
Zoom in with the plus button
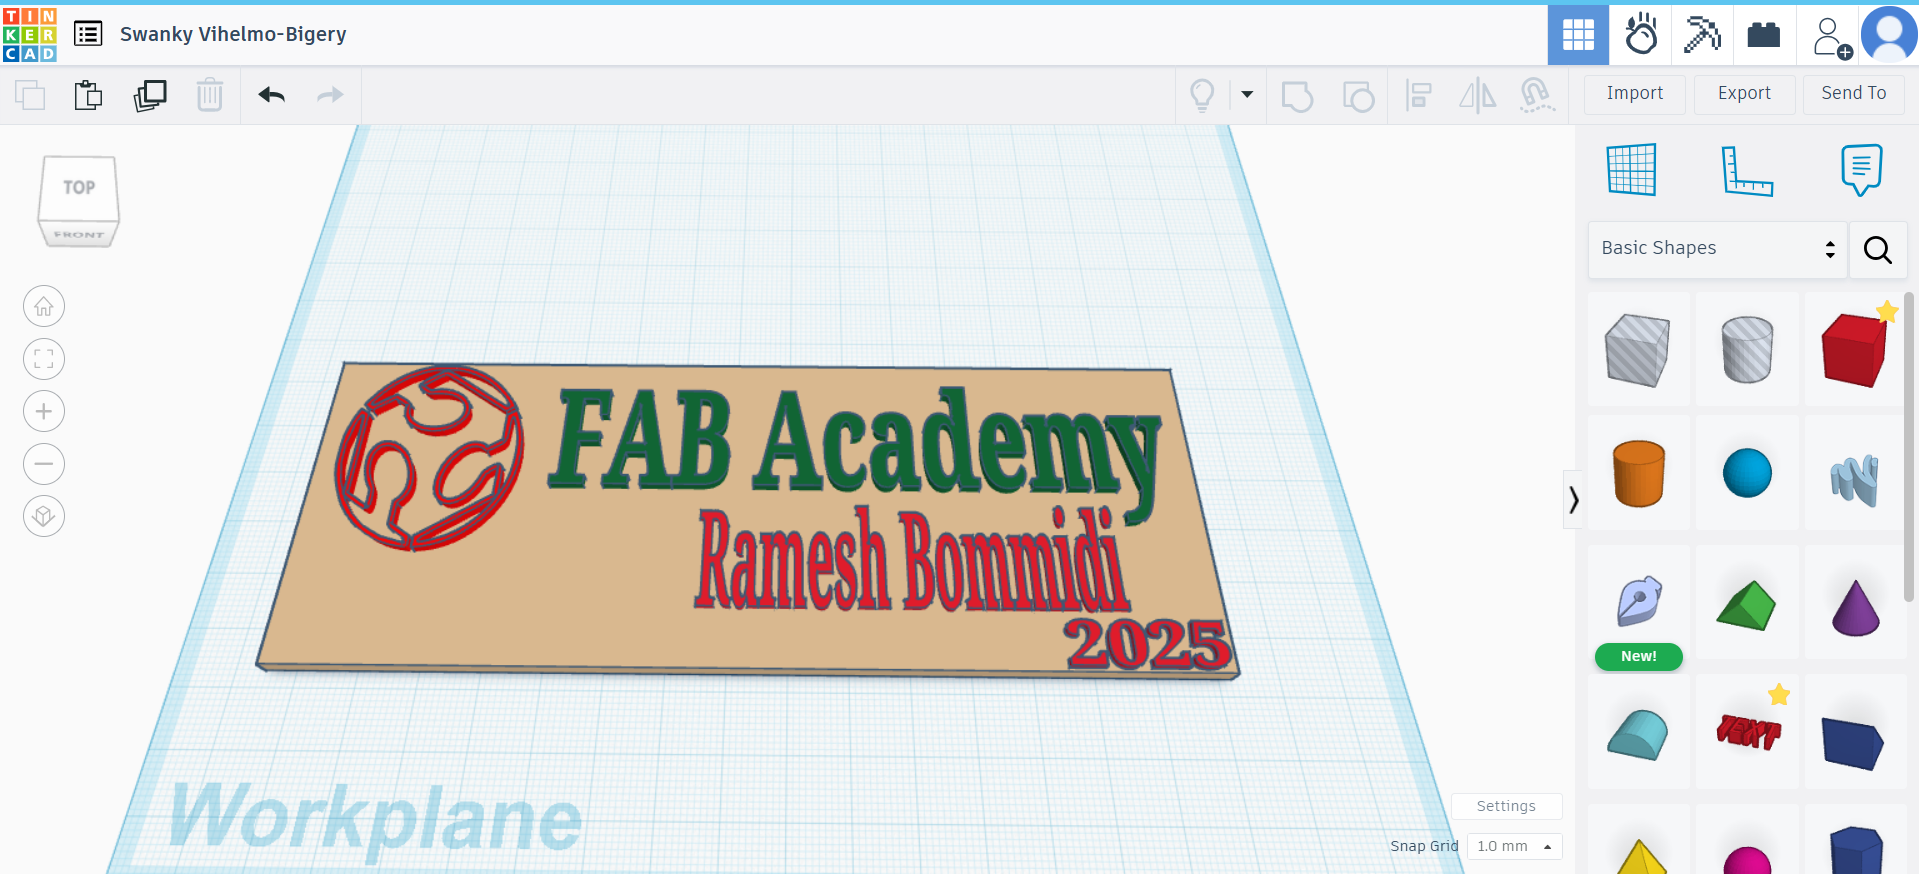pyautogui.click(x=44, y=411)
